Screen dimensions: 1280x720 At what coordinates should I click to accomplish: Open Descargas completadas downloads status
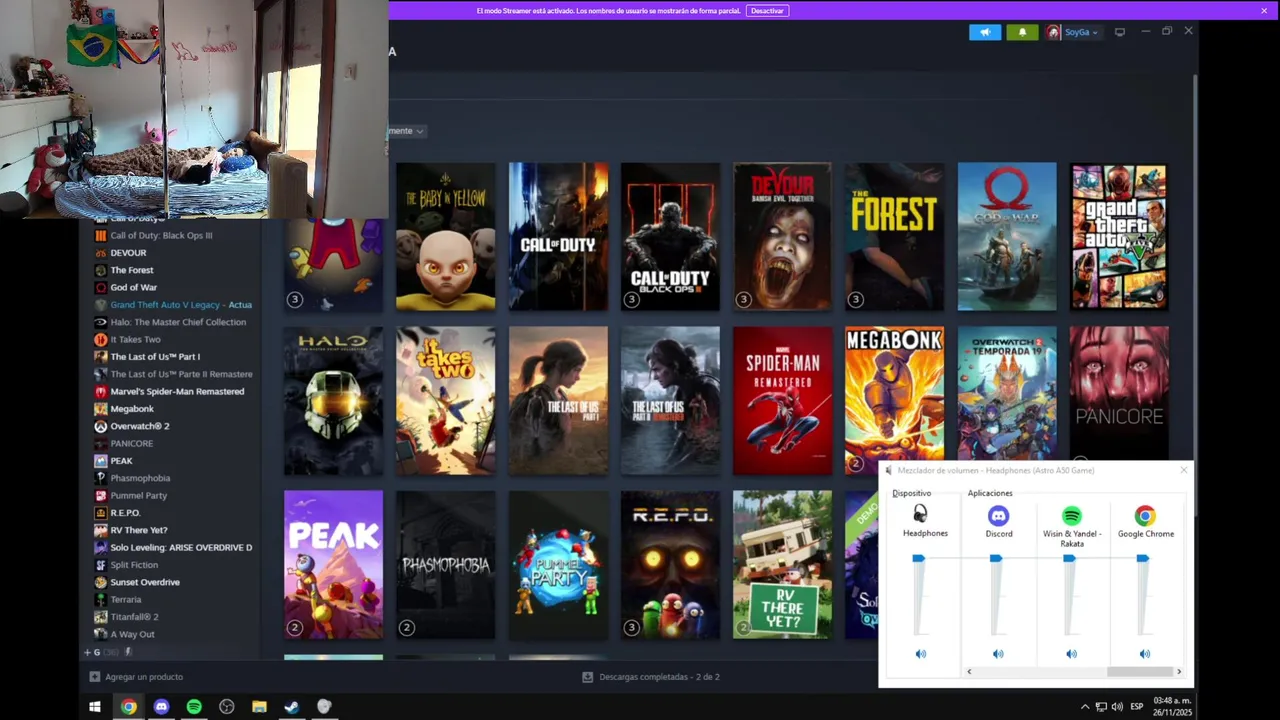tap(651, 677)
